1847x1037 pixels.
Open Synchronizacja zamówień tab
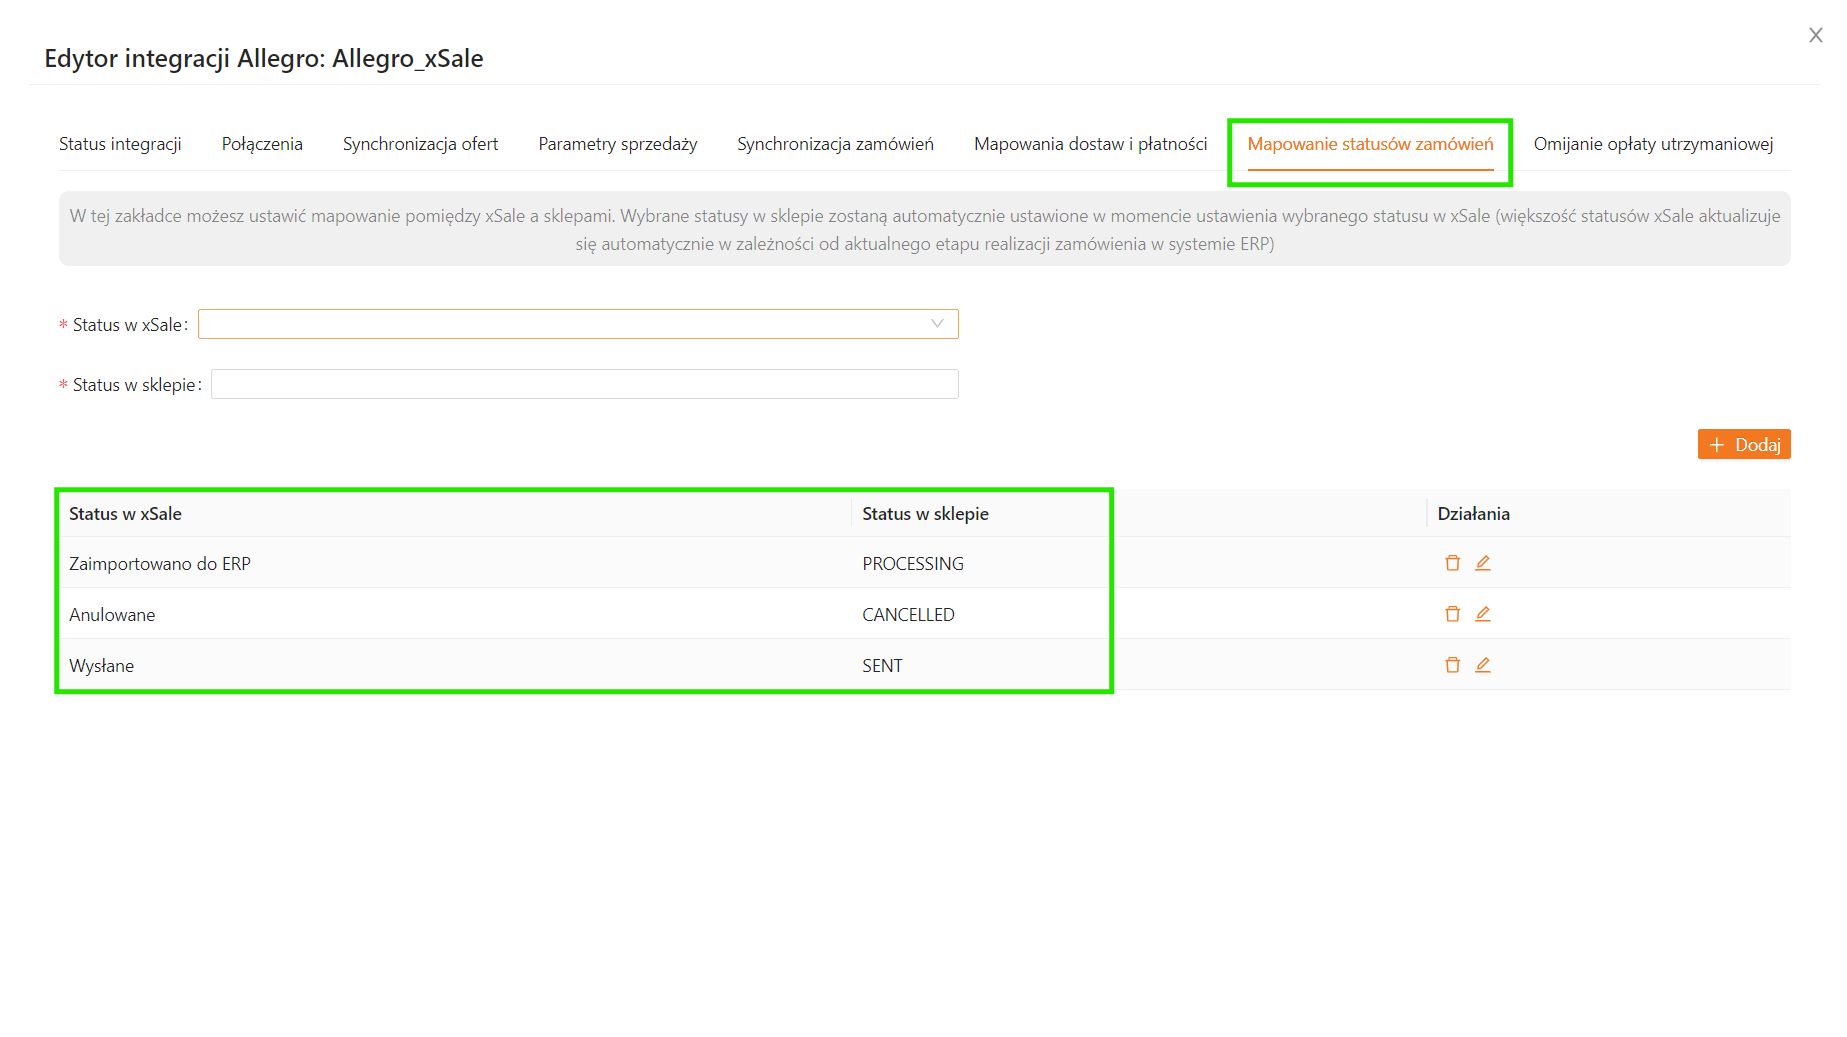click(x=835, y=144)
